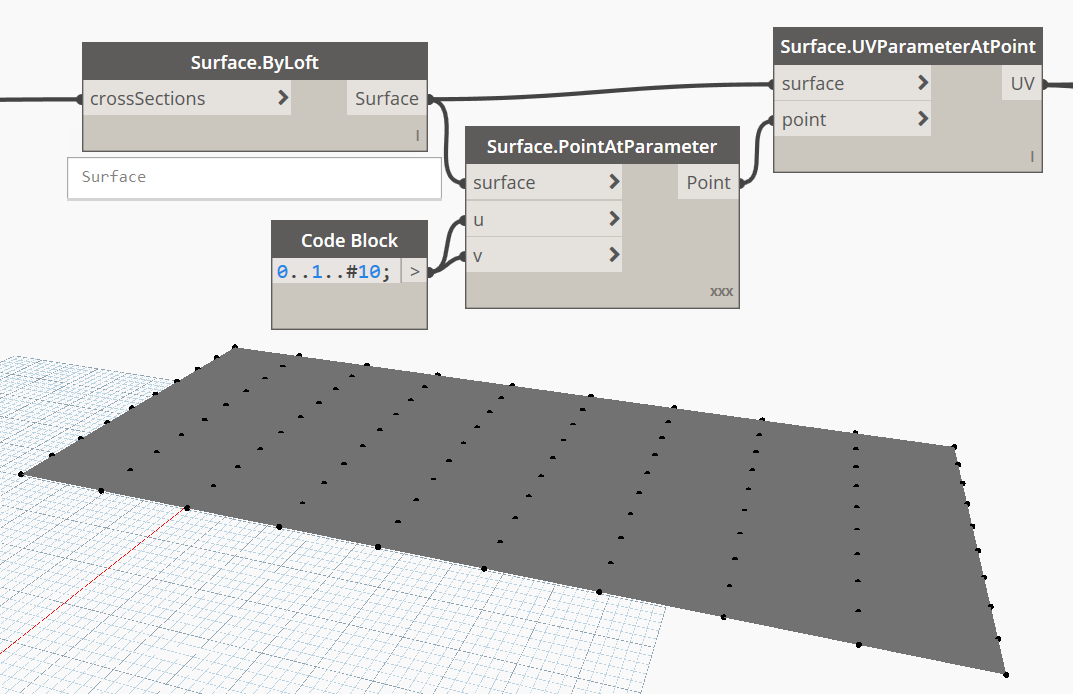
Task: Click the Surface.ByLoft node title
Action: pyautogui.click(x=254, y=63)
